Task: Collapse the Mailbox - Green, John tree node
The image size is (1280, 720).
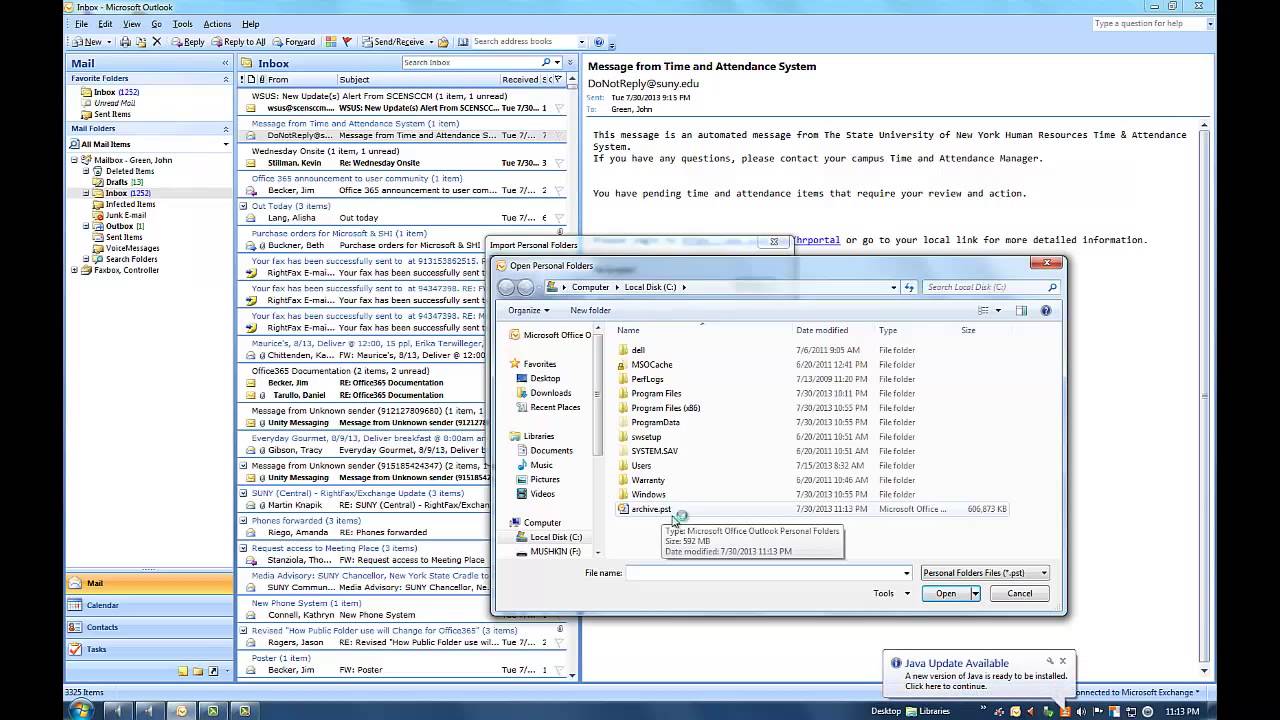Action: [x=74, y=160]
